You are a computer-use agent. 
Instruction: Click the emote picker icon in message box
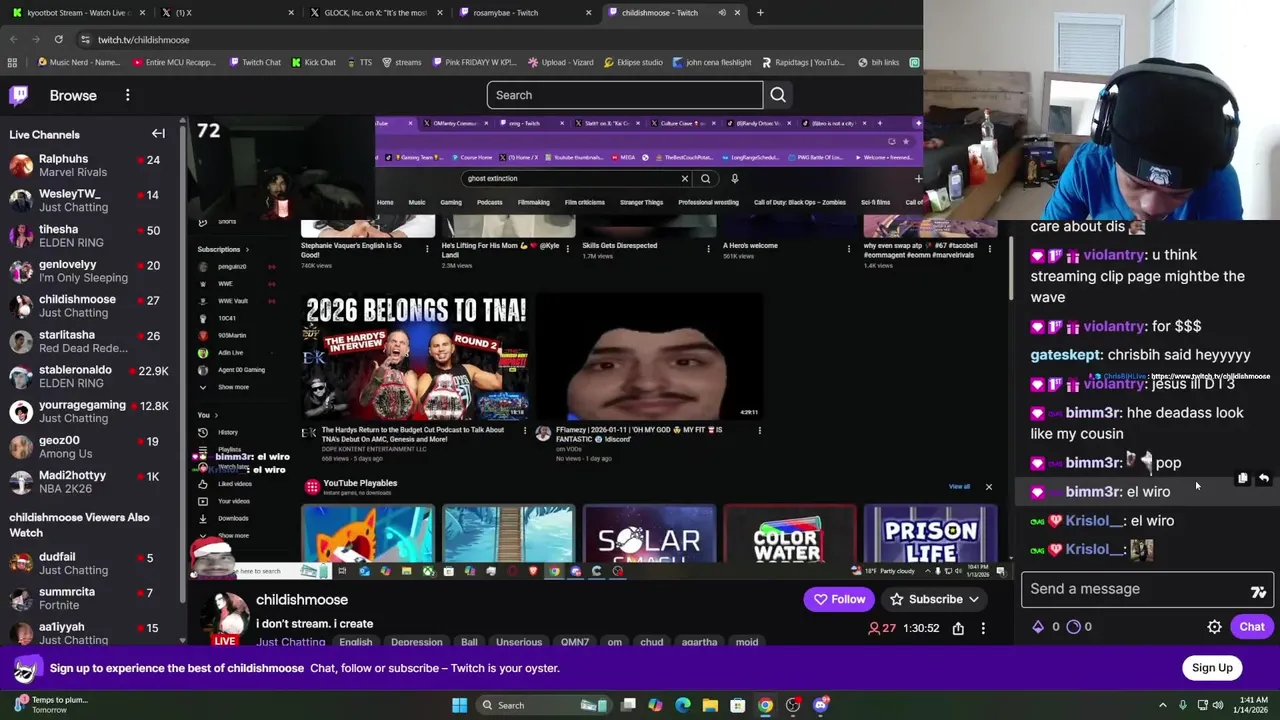coord(1258,592)
